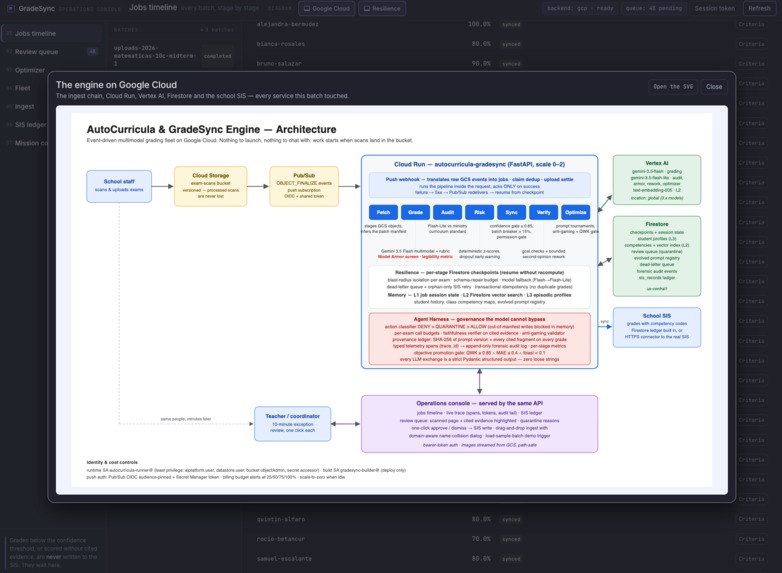Click the completed status badge on batch
Viewport: 782px width, 573px height.
(x=217, y=56)
